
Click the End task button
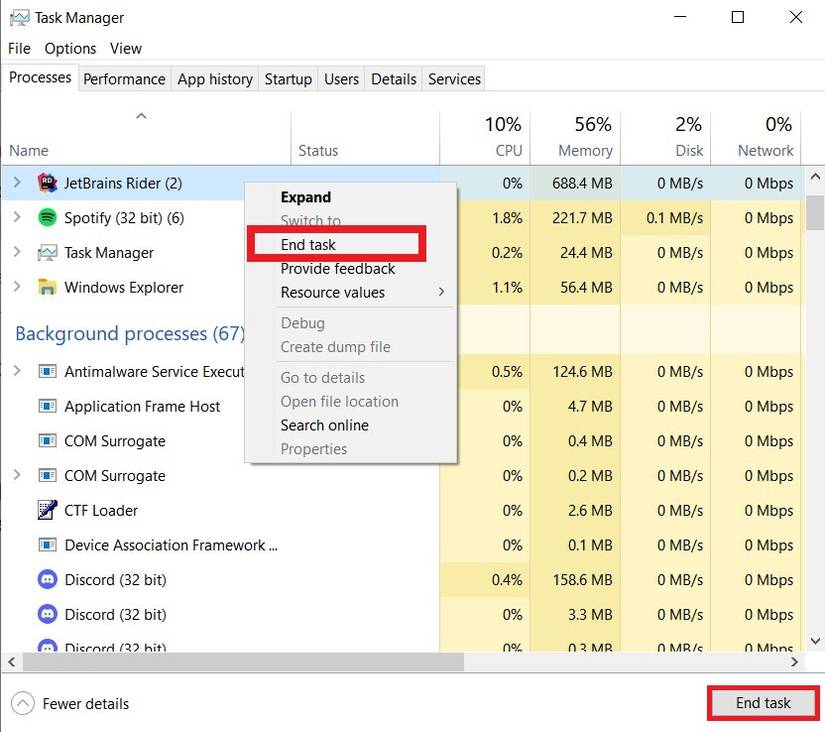762,703
